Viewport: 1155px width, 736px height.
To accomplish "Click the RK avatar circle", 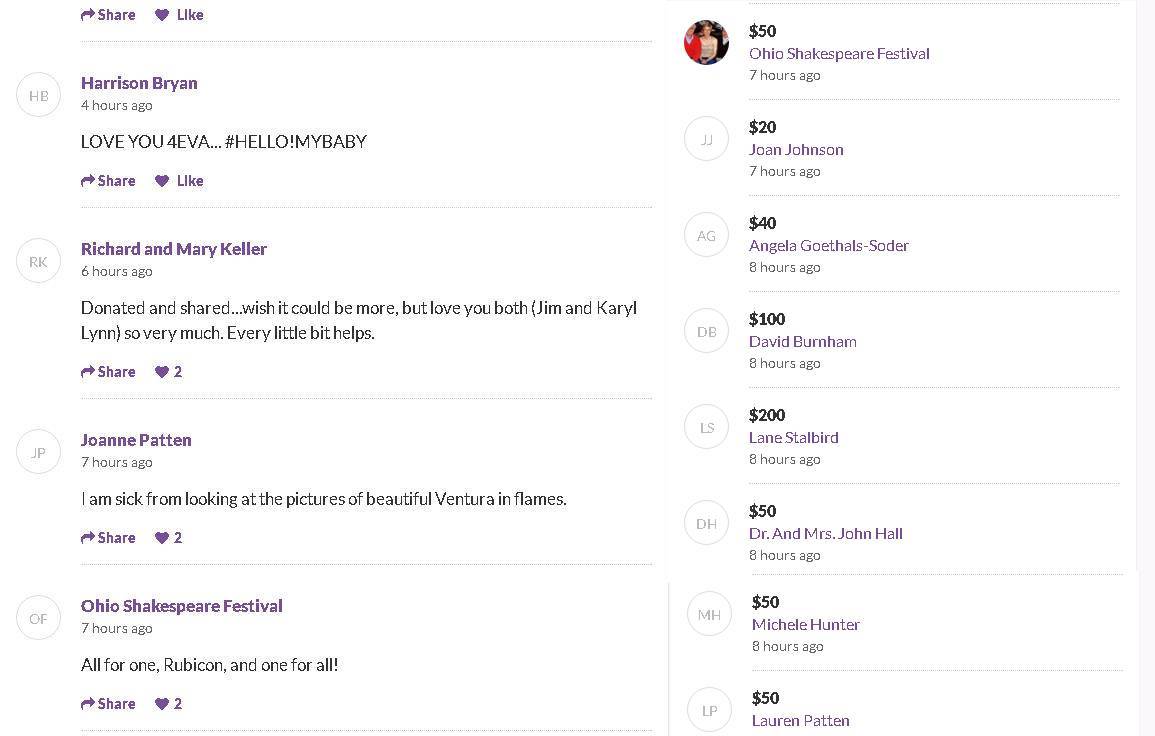I will coord(39,261).
